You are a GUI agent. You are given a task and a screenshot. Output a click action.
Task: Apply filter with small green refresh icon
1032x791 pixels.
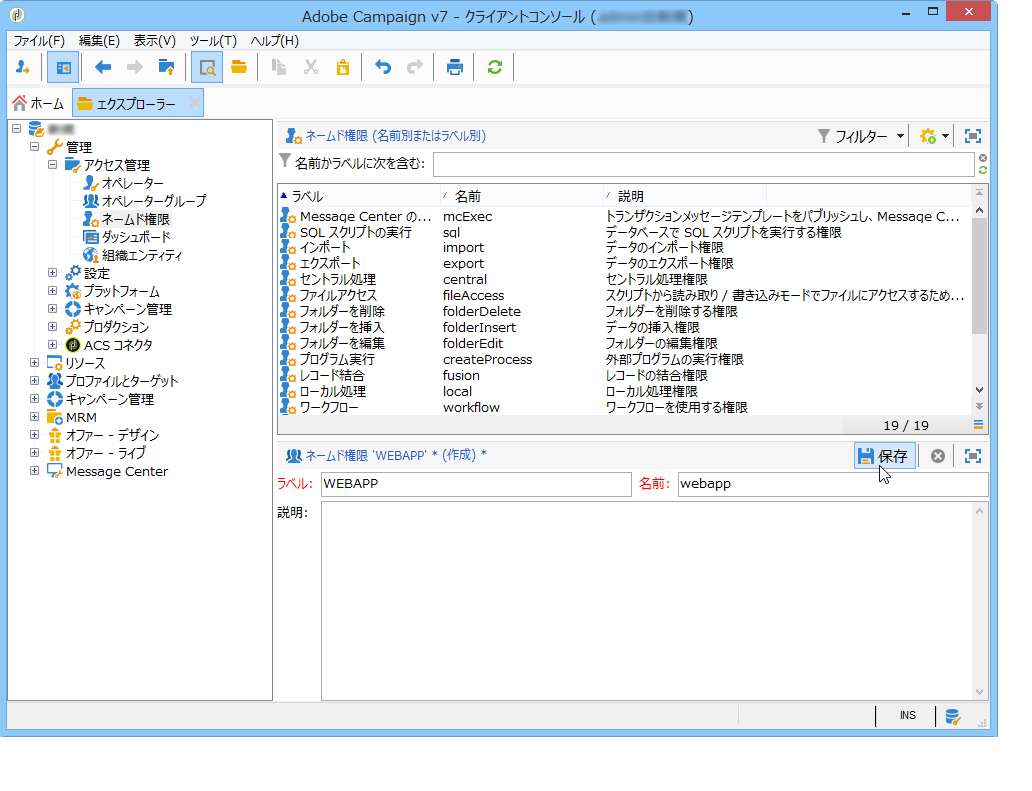983,170
